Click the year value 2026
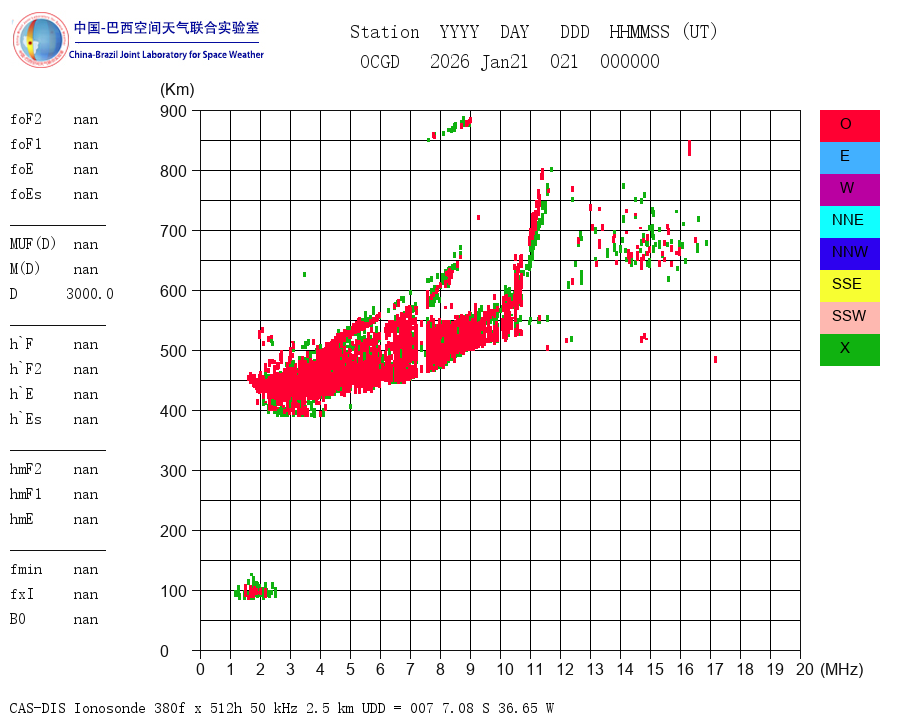This screenshot has width=900, height=720. pos(449,61)
